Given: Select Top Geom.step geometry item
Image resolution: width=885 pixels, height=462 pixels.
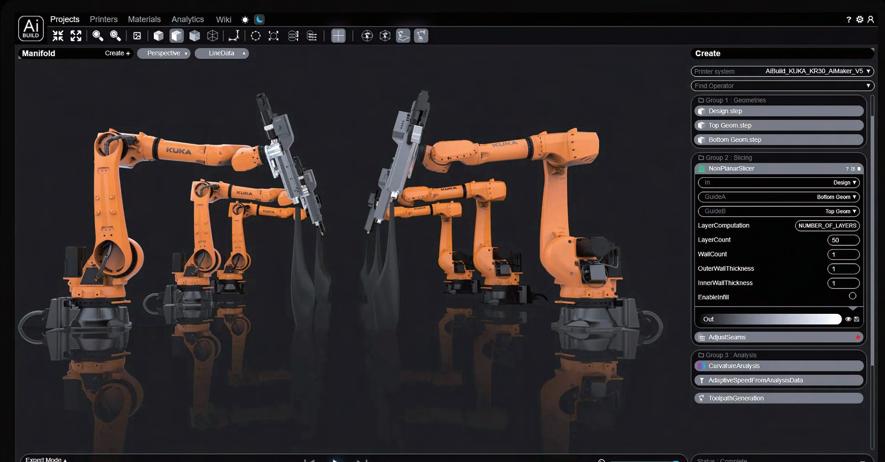Looking at the screenshot, I should (779, 125).
